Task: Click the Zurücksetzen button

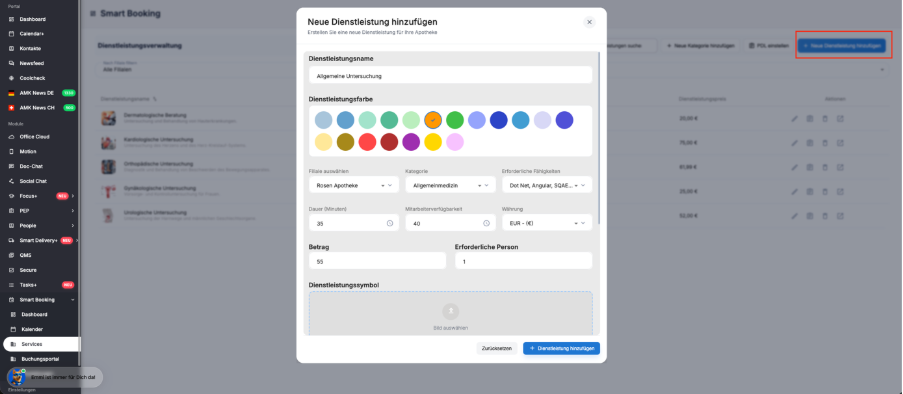Action: coord(497,348)
